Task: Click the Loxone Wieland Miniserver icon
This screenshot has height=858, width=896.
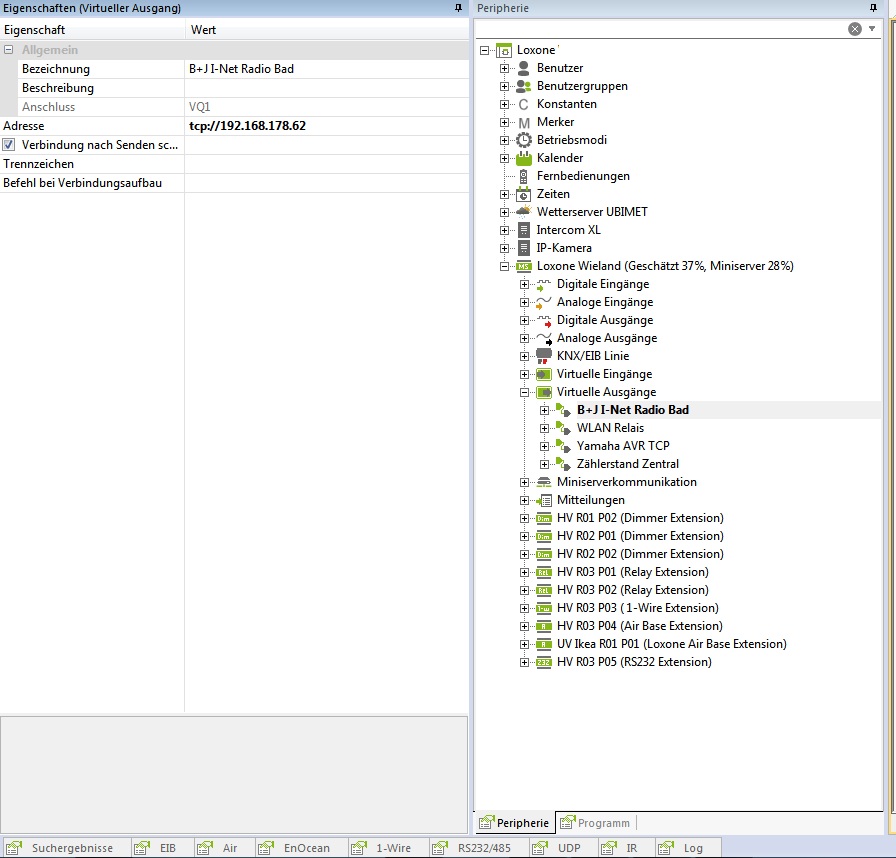Action: pos(524,266)
